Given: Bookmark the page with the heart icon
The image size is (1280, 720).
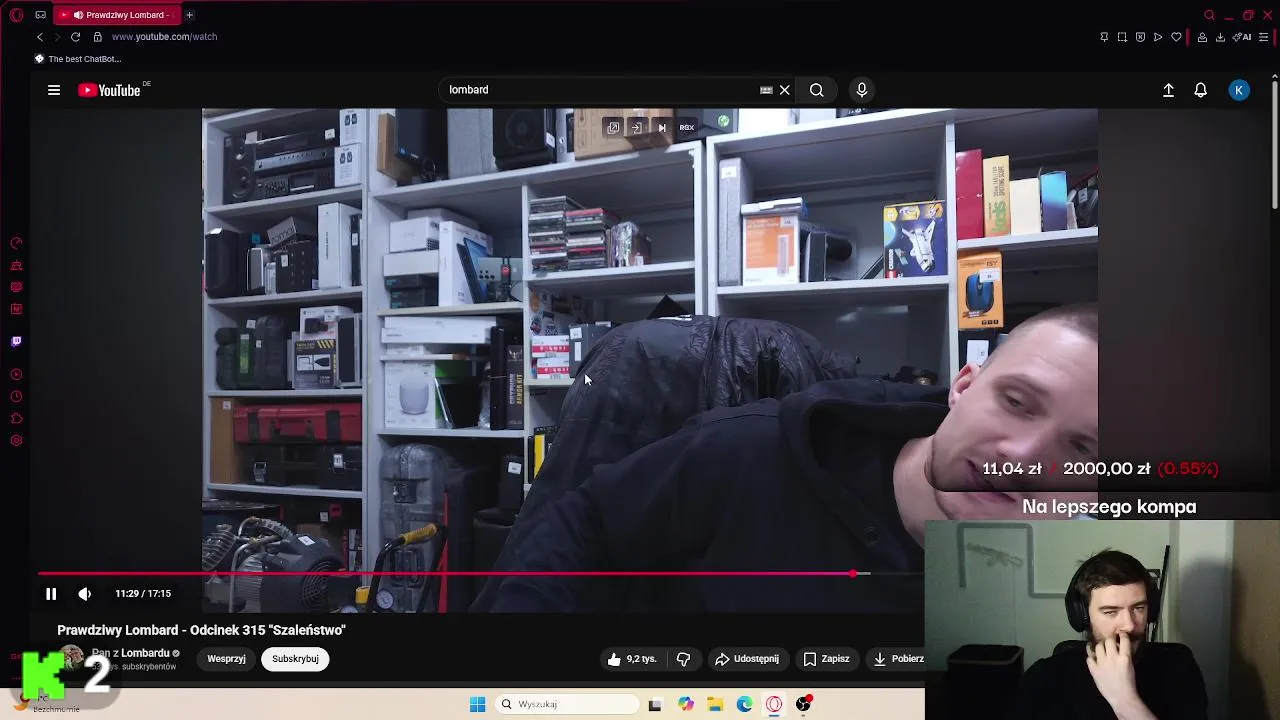Looking at the screenshot, I should pos(1176,37).
